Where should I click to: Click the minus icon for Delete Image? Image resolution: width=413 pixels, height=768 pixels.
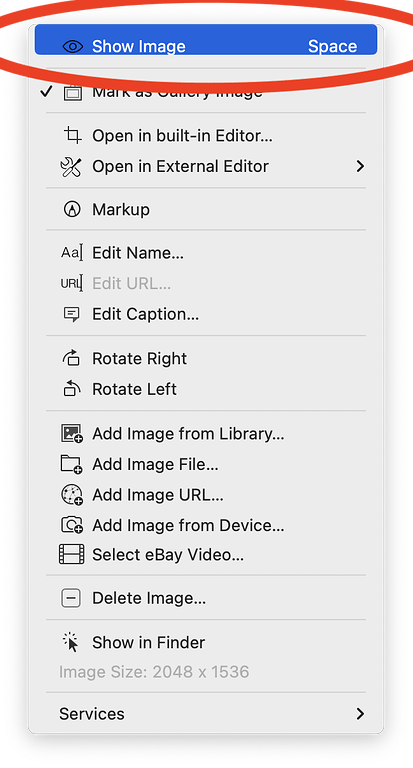click(x=71, y=598)
